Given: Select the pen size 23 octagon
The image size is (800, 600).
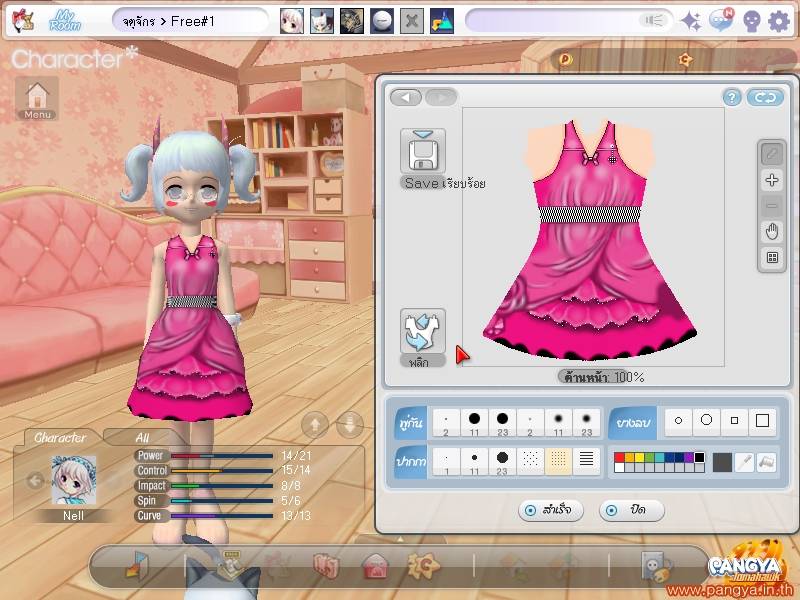Looking at the screenshot, I should click(x=503, y=461).
